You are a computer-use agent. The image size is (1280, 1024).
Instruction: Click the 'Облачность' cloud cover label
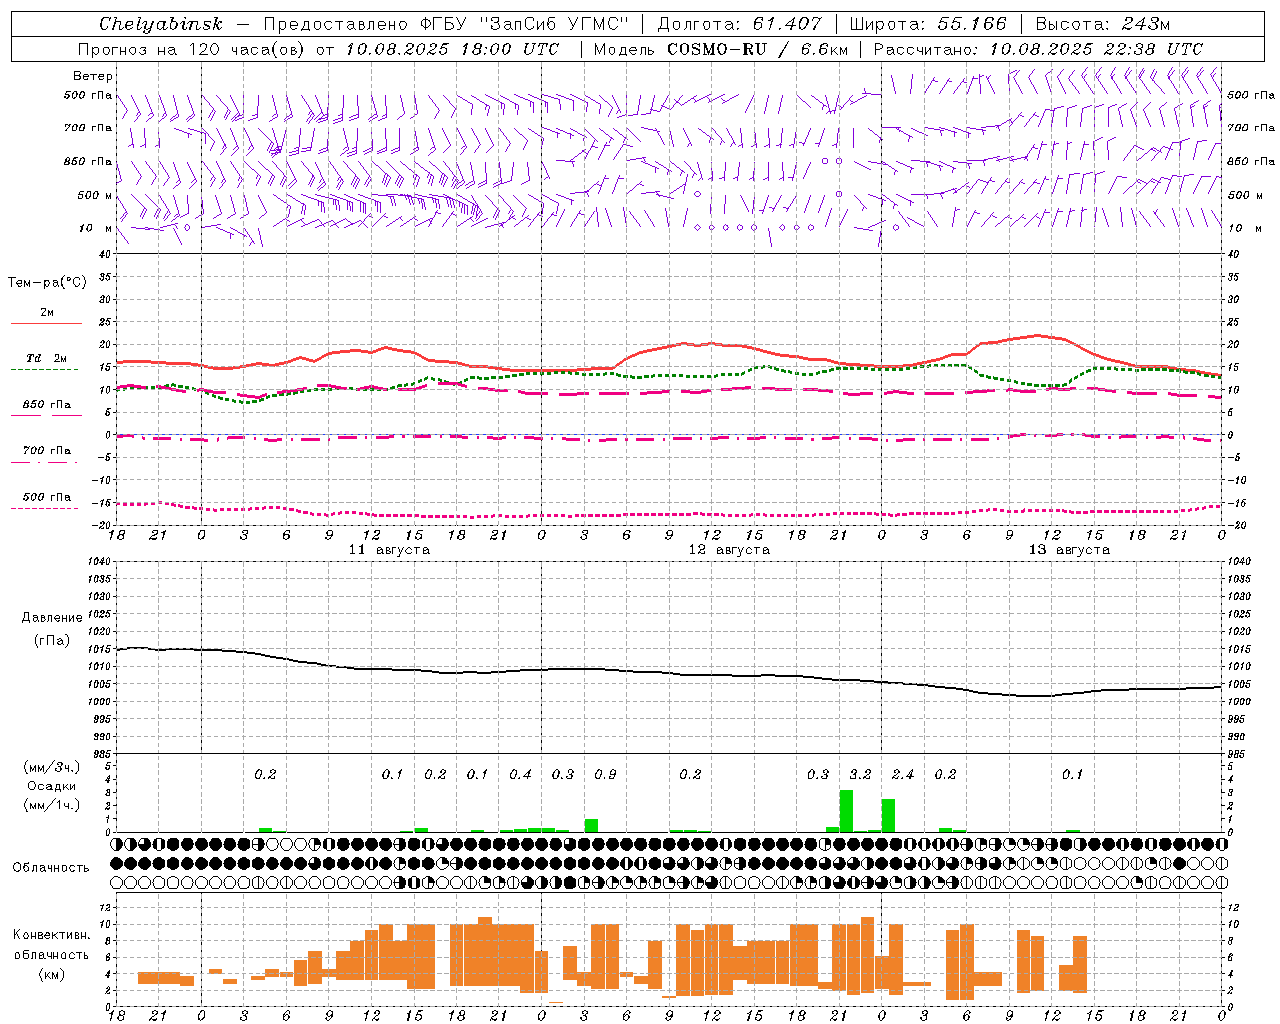[x=51, y=868]
